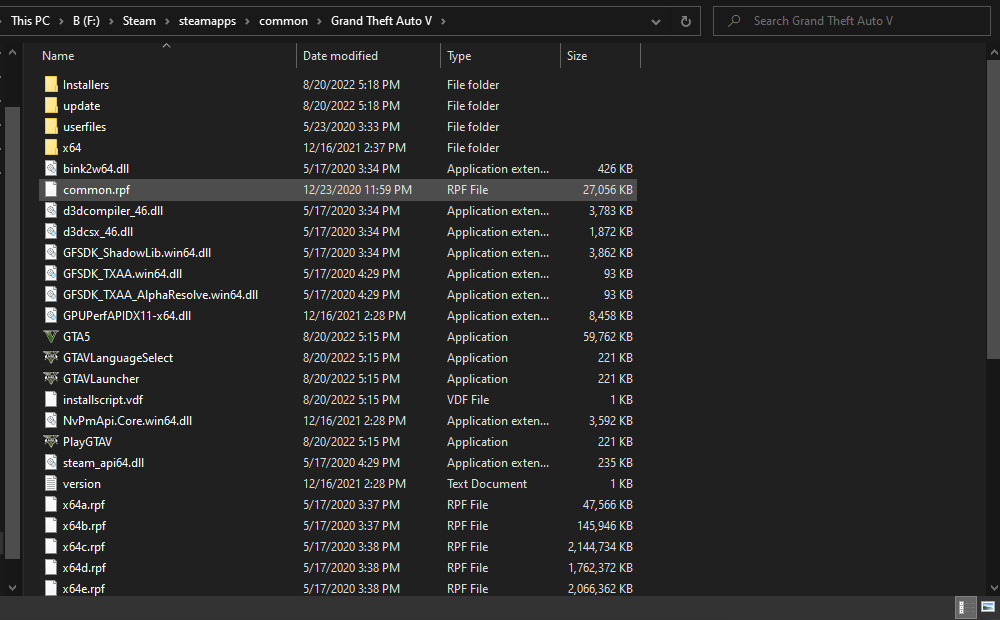The image size is (1000, 620).
Task: Select the x64d.rpf file name
Action: (84, 568)
